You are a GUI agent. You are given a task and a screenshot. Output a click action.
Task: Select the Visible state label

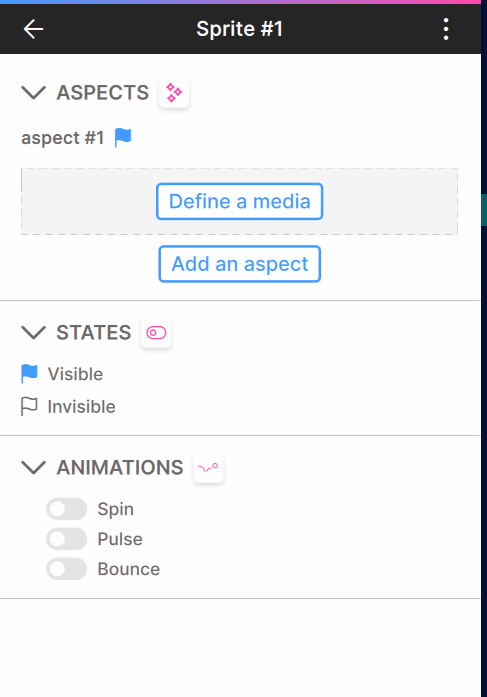(76, 374)
